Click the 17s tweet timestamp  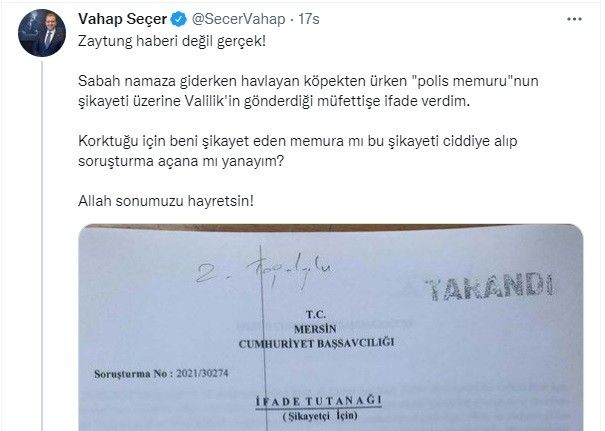[x=309, y=19]
